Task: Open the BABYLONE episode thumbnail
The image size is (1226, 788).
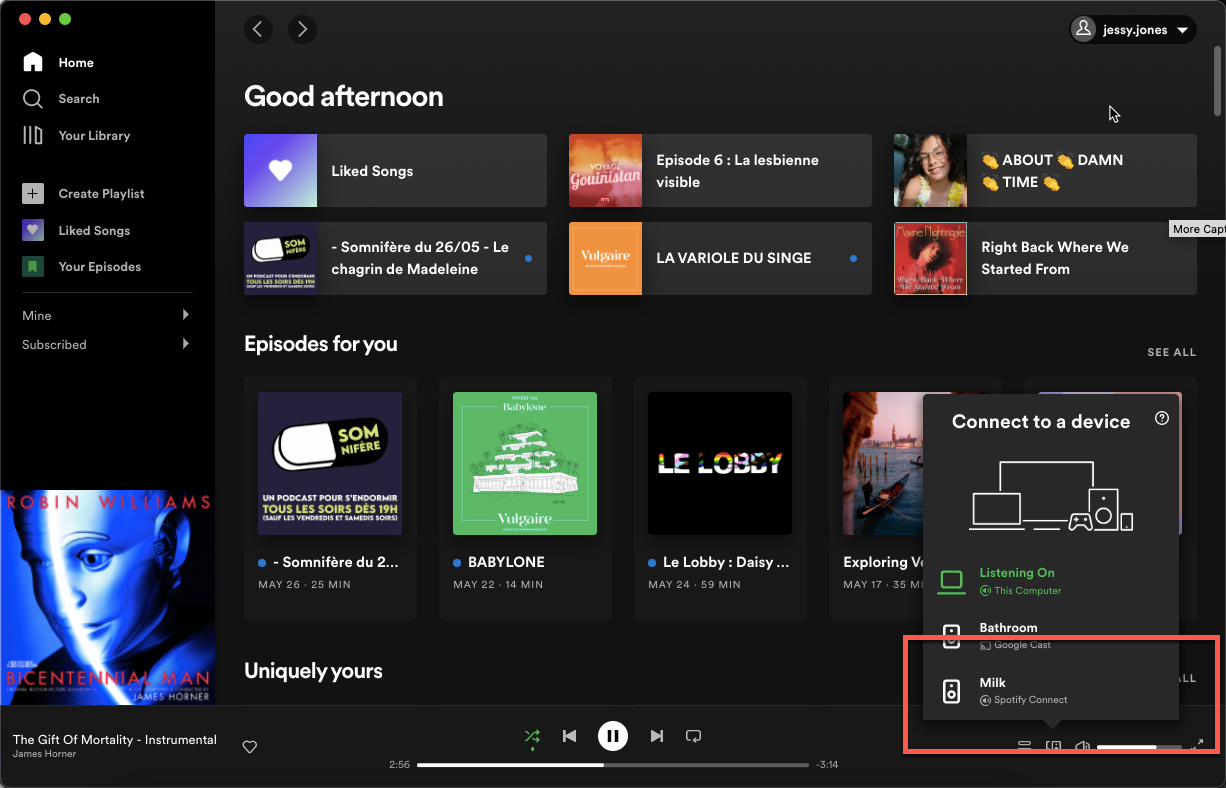Action: [524, 463]
